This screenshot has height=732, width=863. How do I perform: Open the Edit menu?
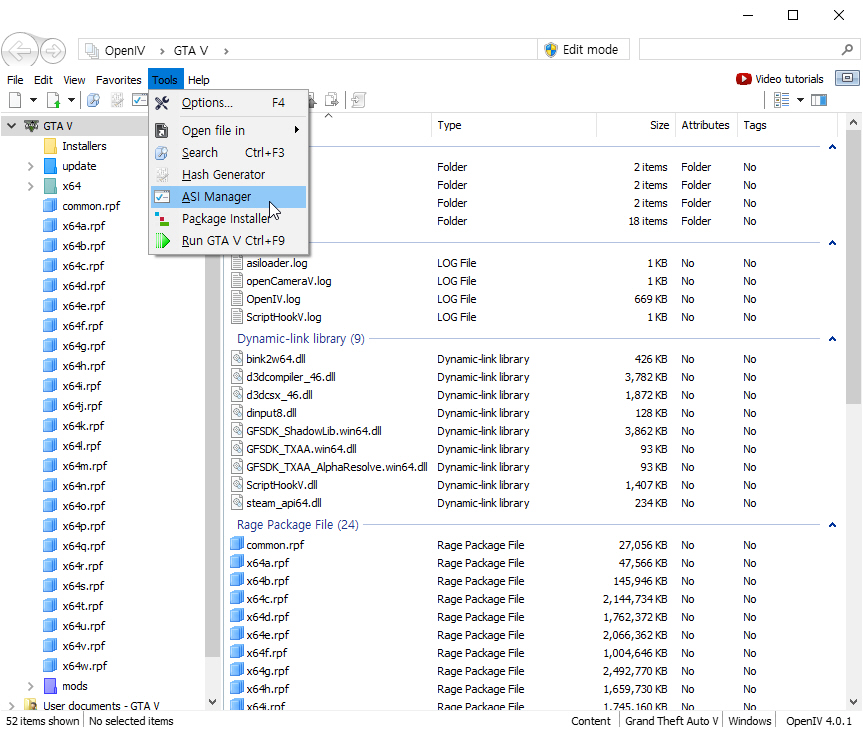[x=43, y=80]
